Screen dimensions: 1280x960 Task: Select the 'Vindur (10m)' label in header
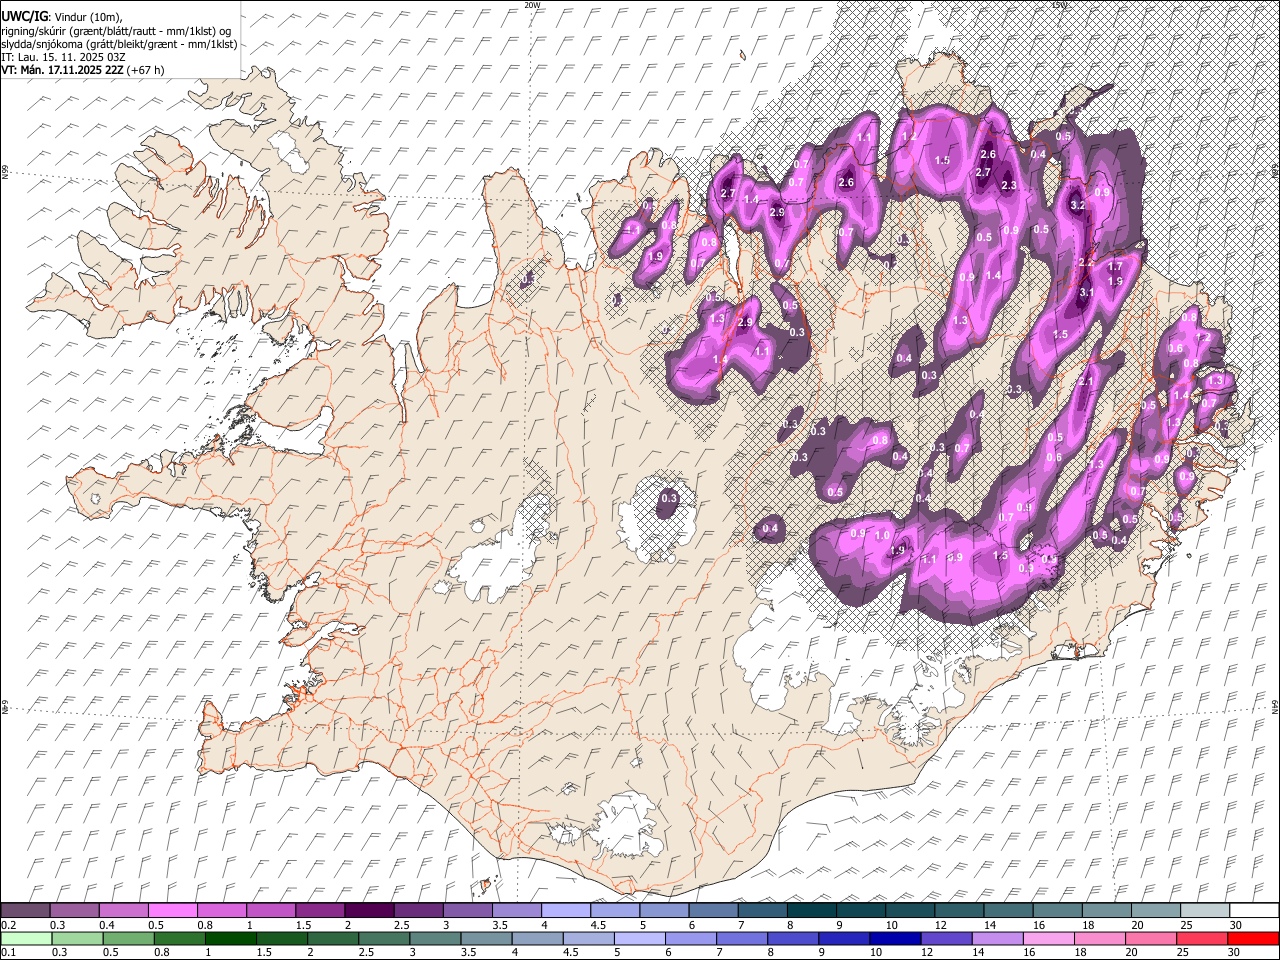[89, 16]
